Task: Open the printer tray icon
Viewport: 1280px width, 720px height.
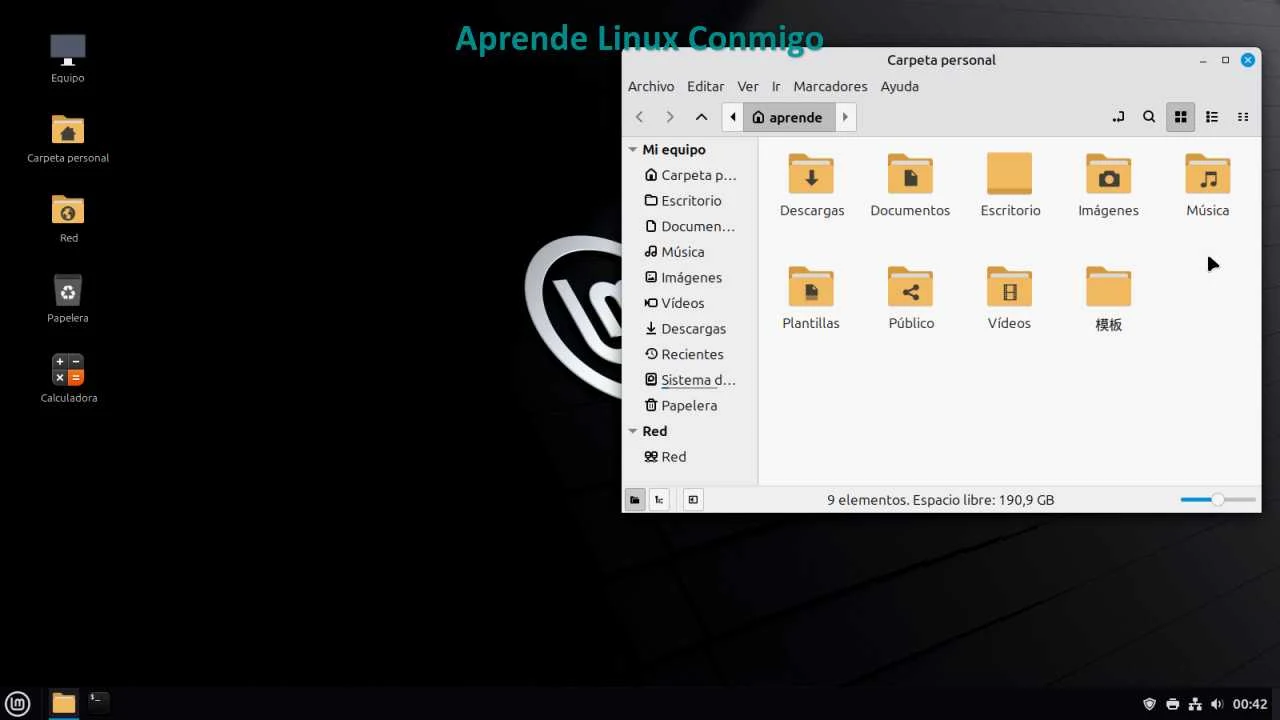Action: (x=1172, y=704)
